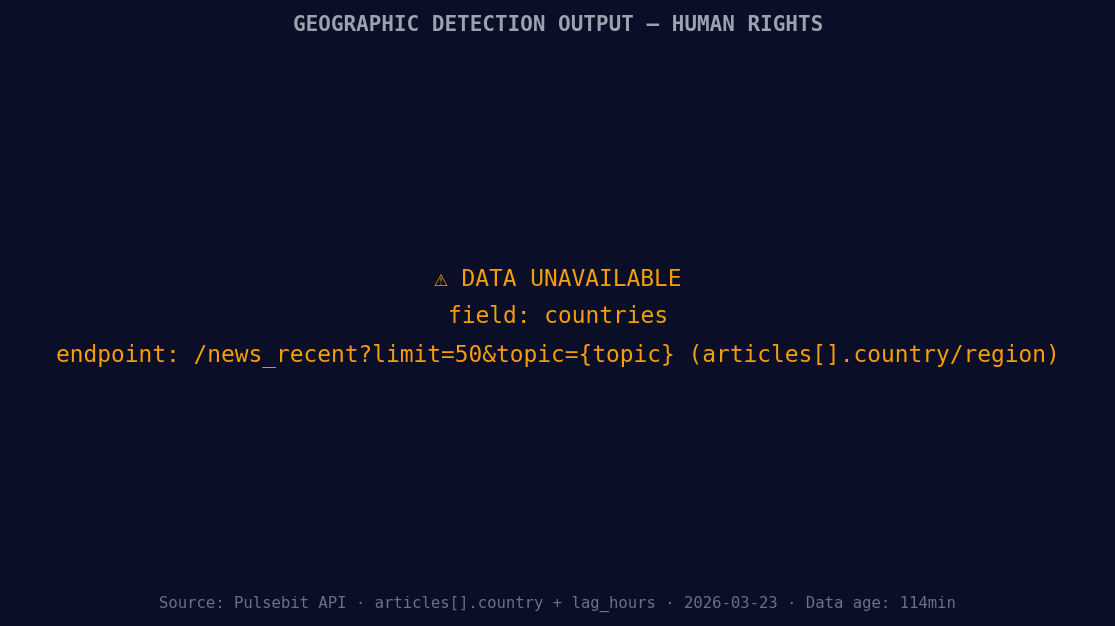The width and height of the screenshot is (1115, 626).
Task: Click the word "countries" in the field line
Action: coord(606,316)
